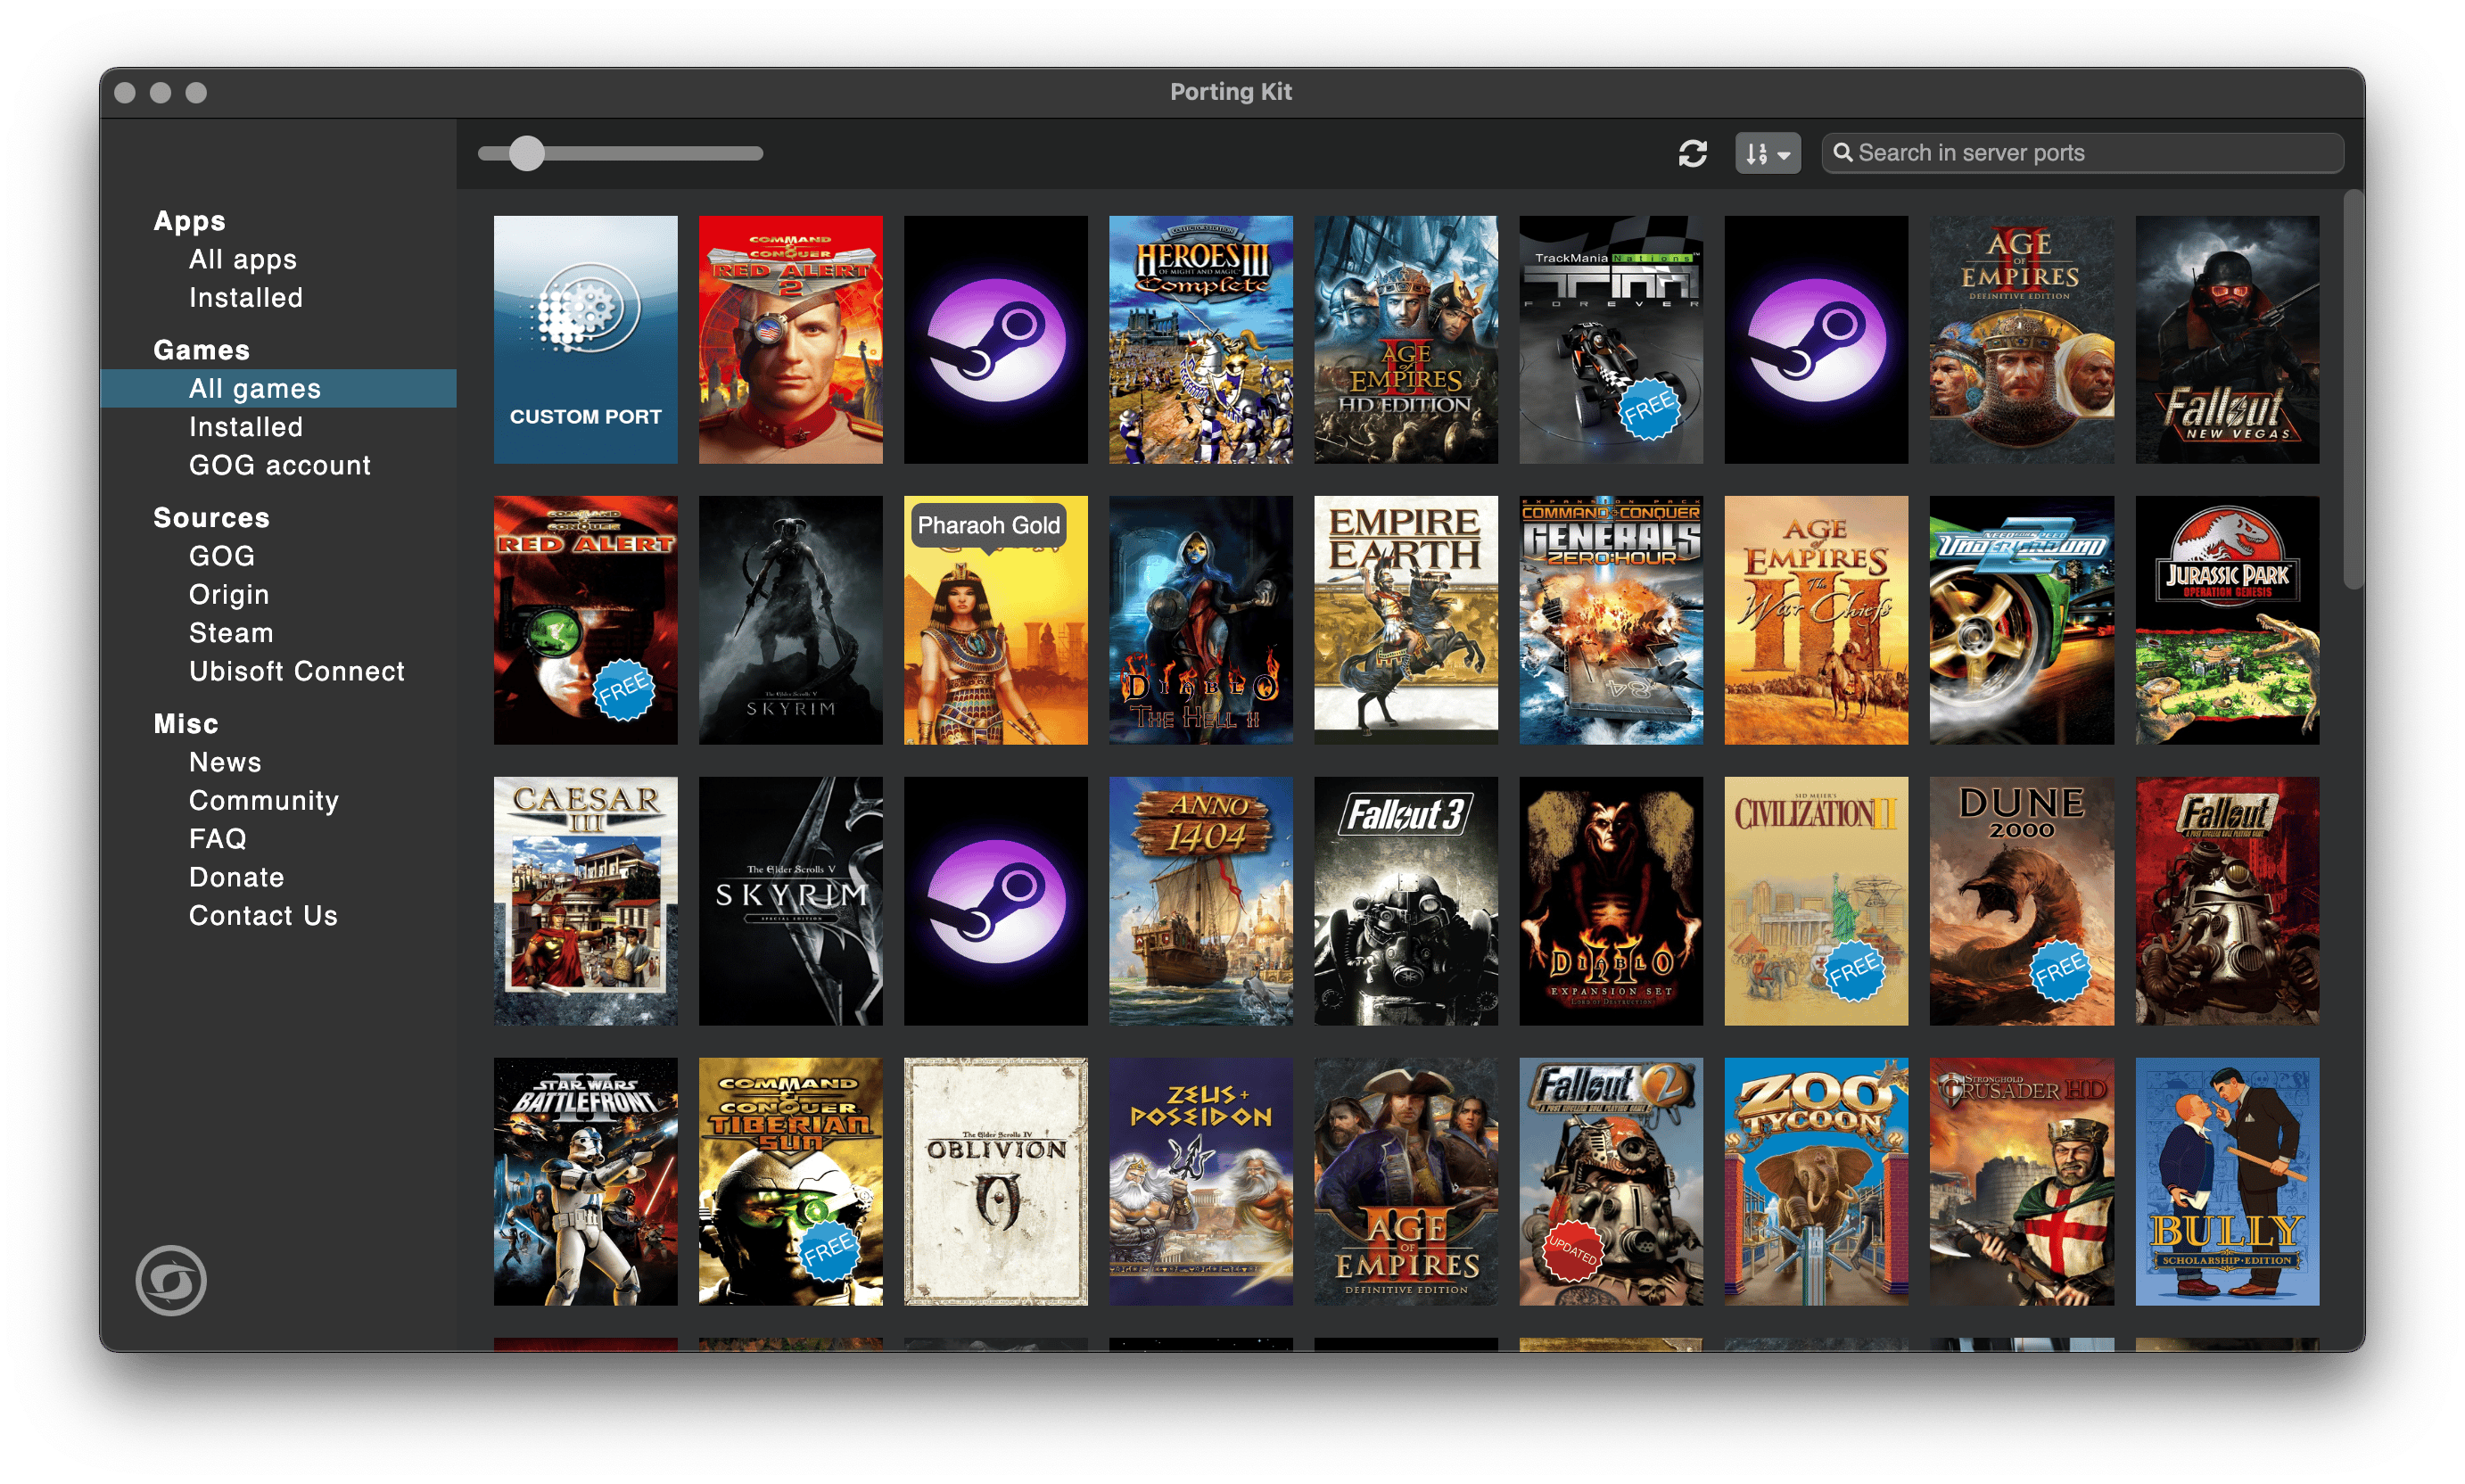Focus the 'Search in server ports' field
The image size is (2465, 1484).
2082,153
